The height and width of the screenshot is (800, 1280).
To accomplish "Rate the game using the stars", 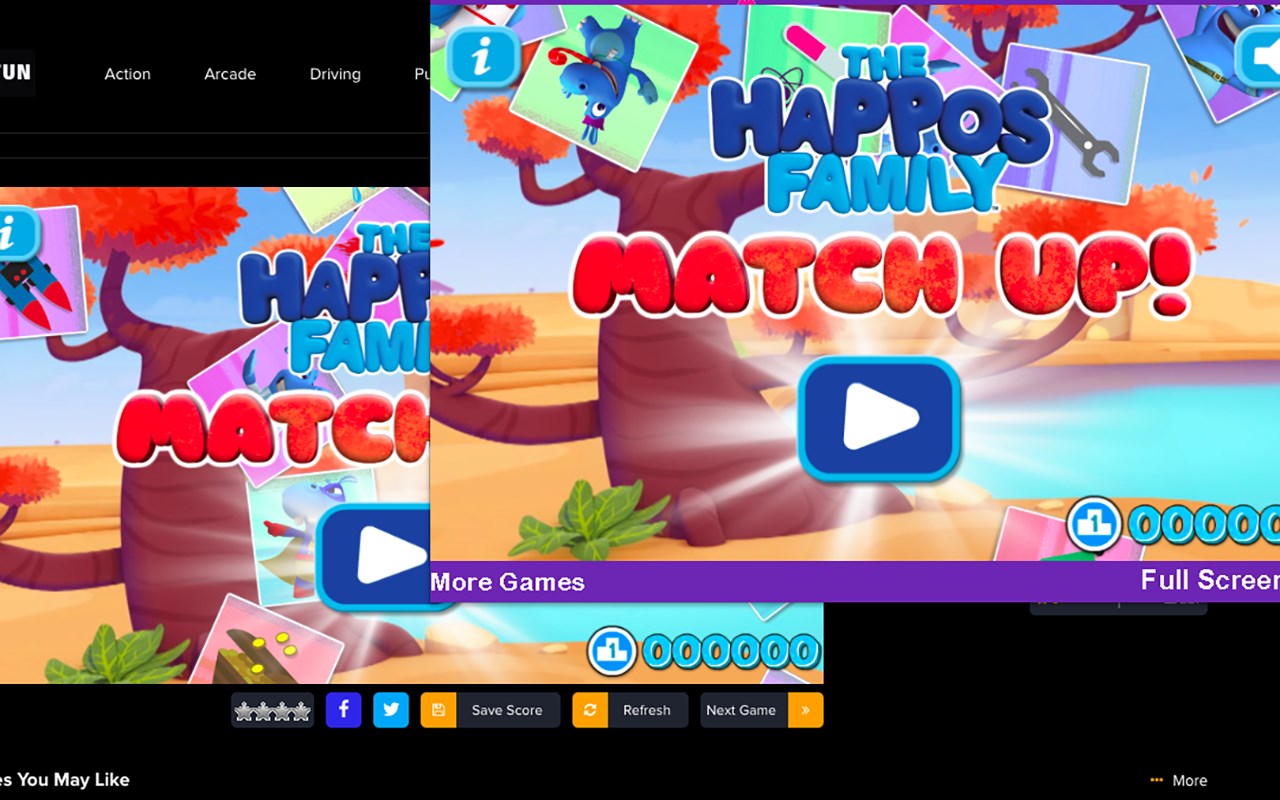I will point(272,710).
